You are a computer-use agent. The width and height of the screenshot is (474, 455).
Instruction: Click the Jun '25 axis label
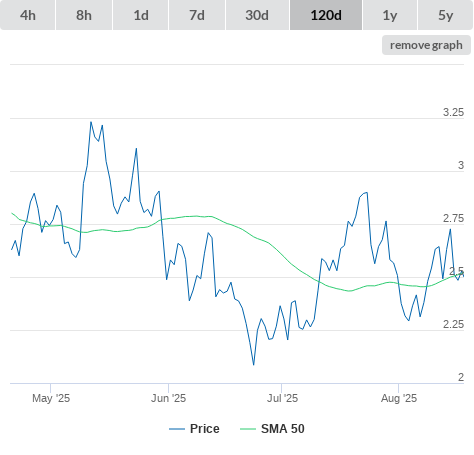click(x=168, y=398)
